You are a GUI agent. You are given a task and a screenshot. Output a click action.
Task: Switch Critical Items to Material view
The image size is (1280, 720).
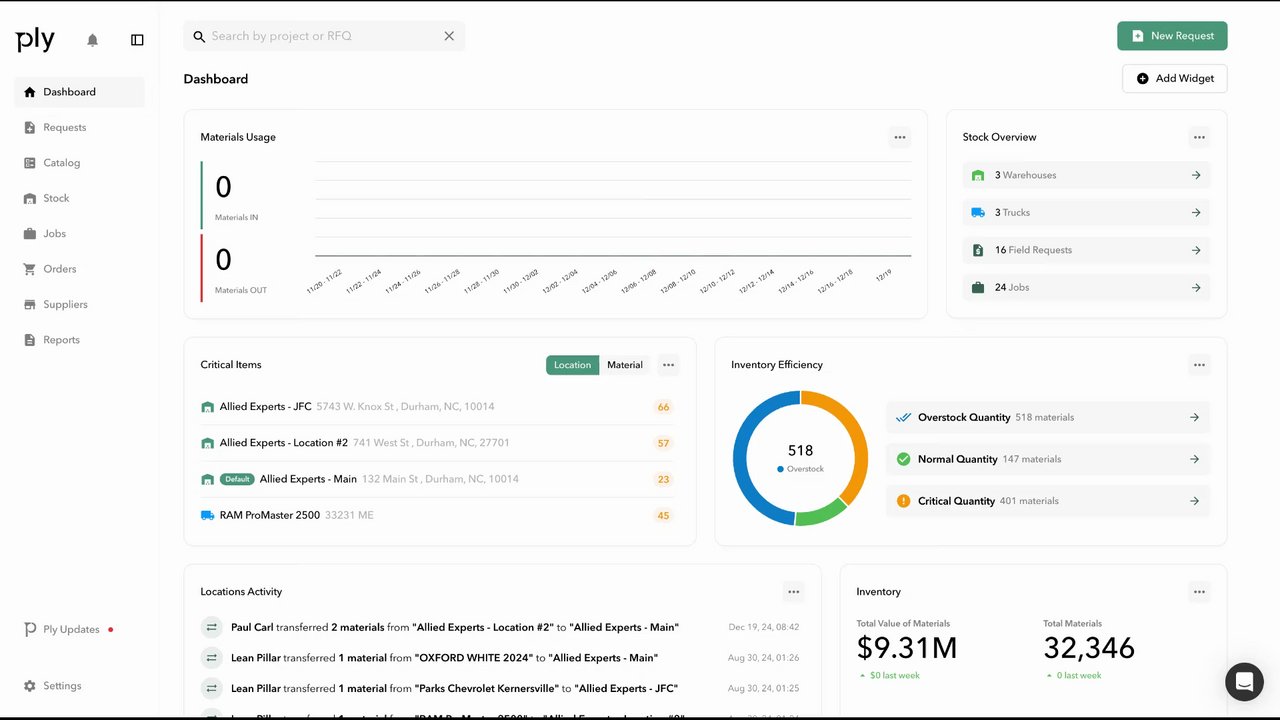(x=625, y=365)
